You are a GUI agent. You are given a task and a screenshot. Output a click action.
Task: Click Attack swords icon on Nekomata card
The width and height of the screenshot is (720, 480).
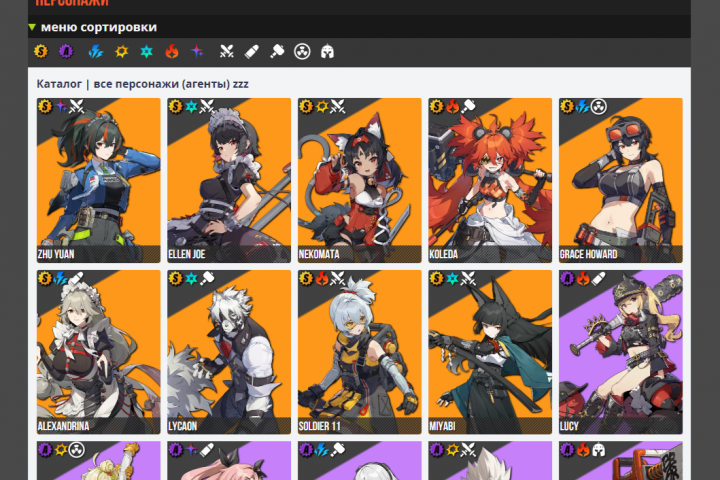point(338,107)
